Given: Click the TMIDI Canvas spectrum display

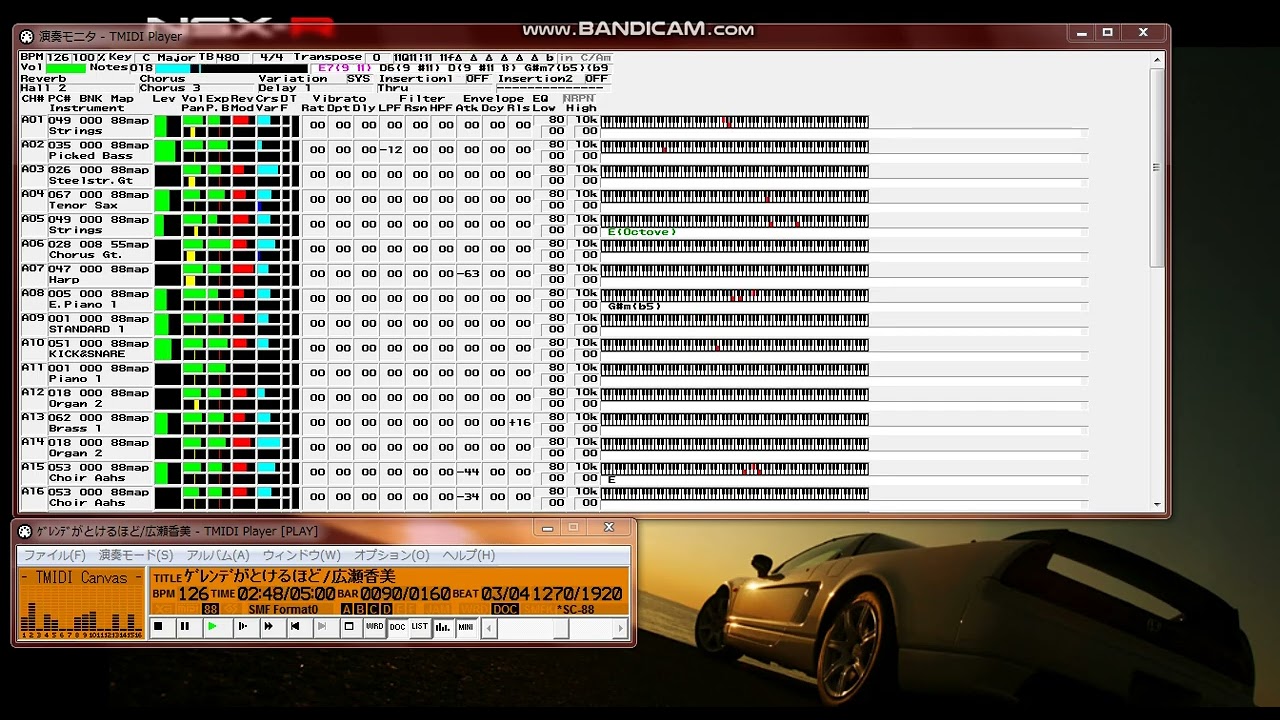Looking at the screenshot, I should [82, 604].
